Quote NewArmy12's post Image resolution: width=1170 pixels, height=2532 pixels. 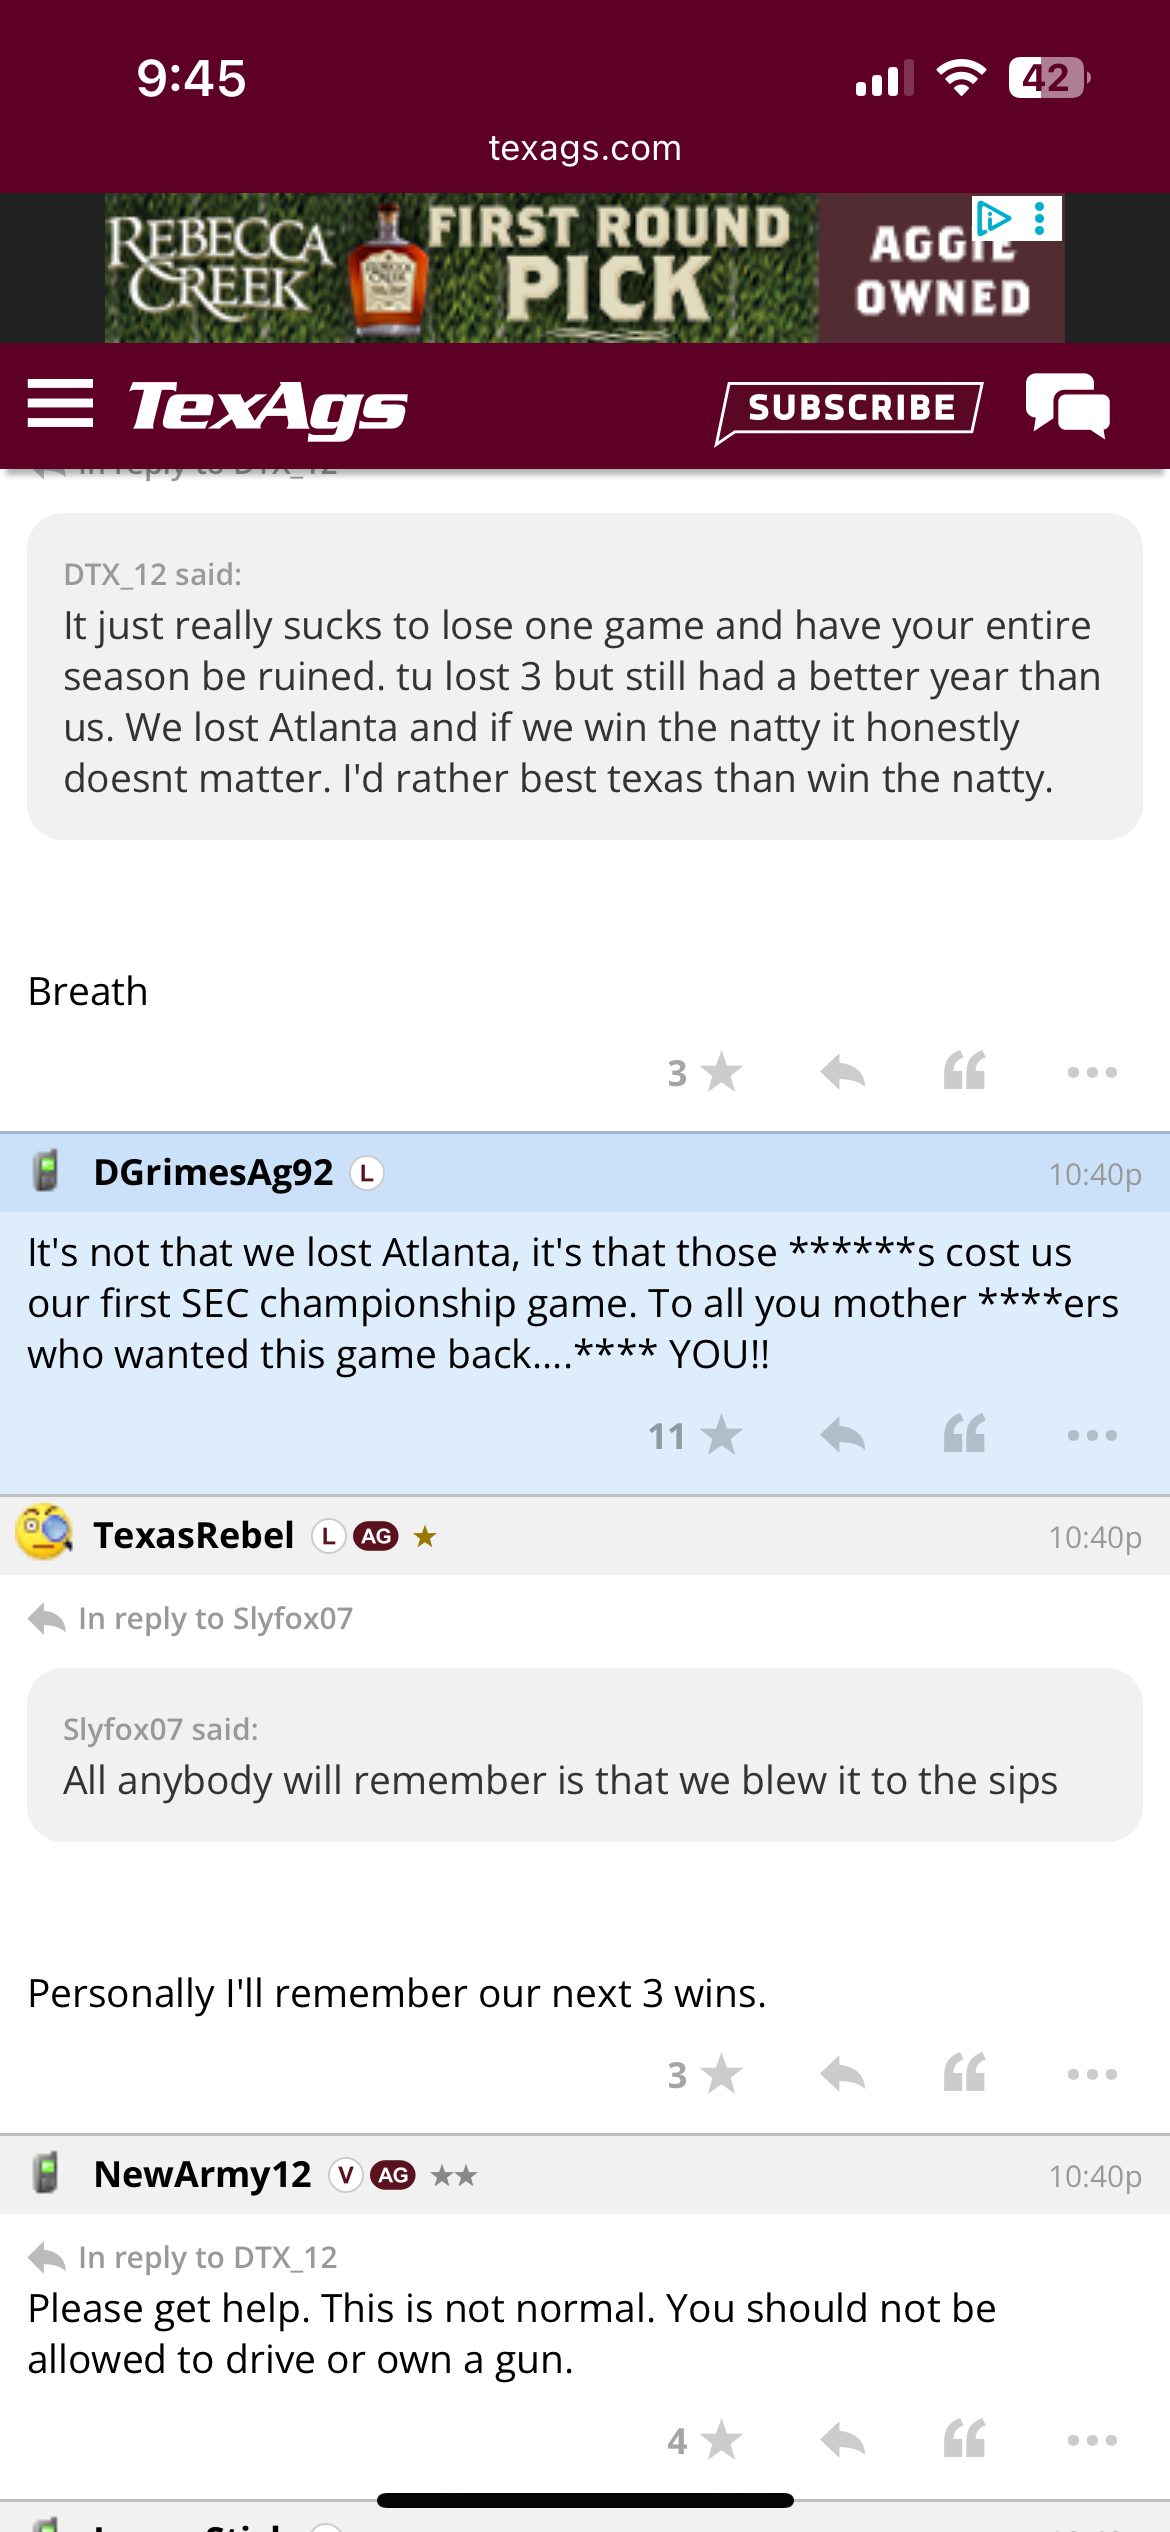tap(964, 2440)
